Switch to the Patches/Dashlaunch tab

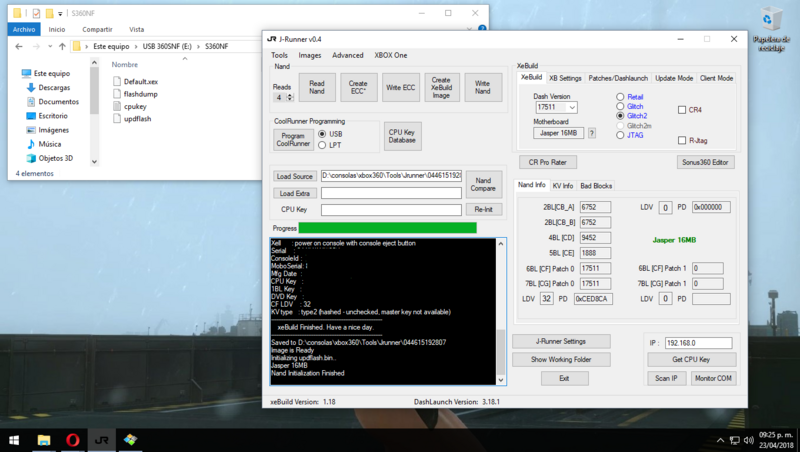tap(618, 78)
